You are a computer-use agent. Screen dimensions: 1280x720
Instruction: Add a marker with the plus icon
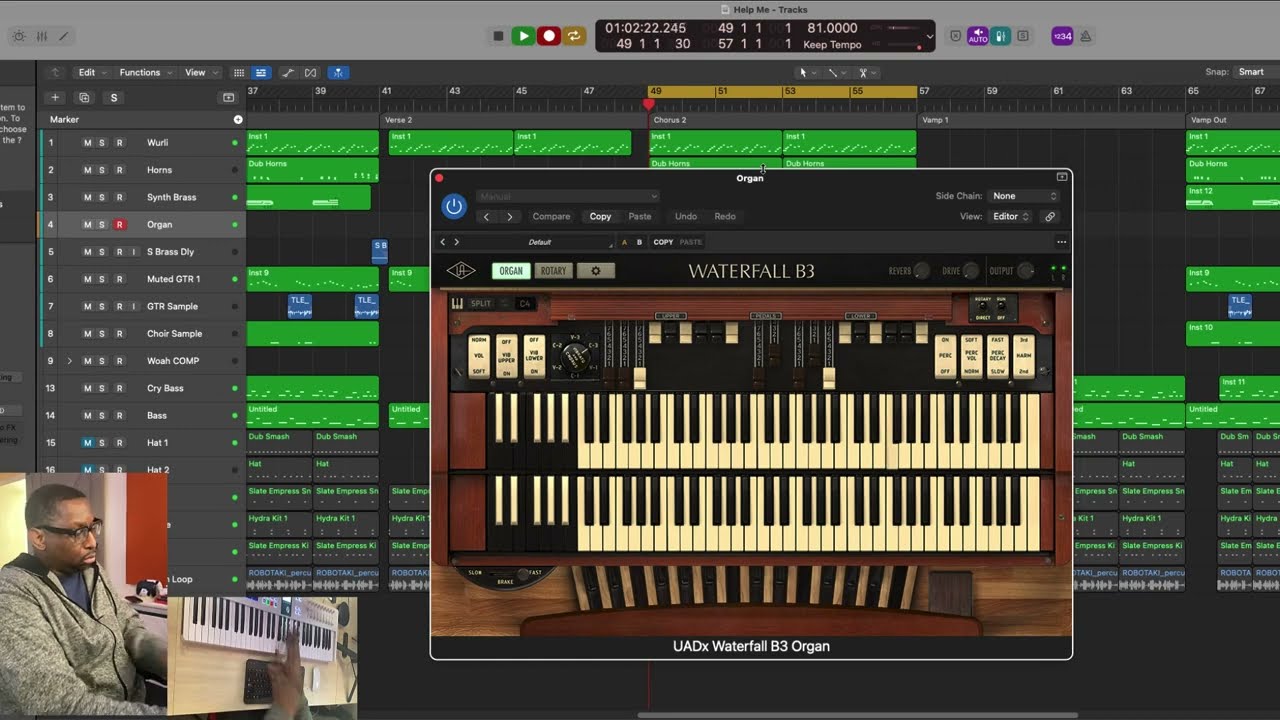(238, 119)
